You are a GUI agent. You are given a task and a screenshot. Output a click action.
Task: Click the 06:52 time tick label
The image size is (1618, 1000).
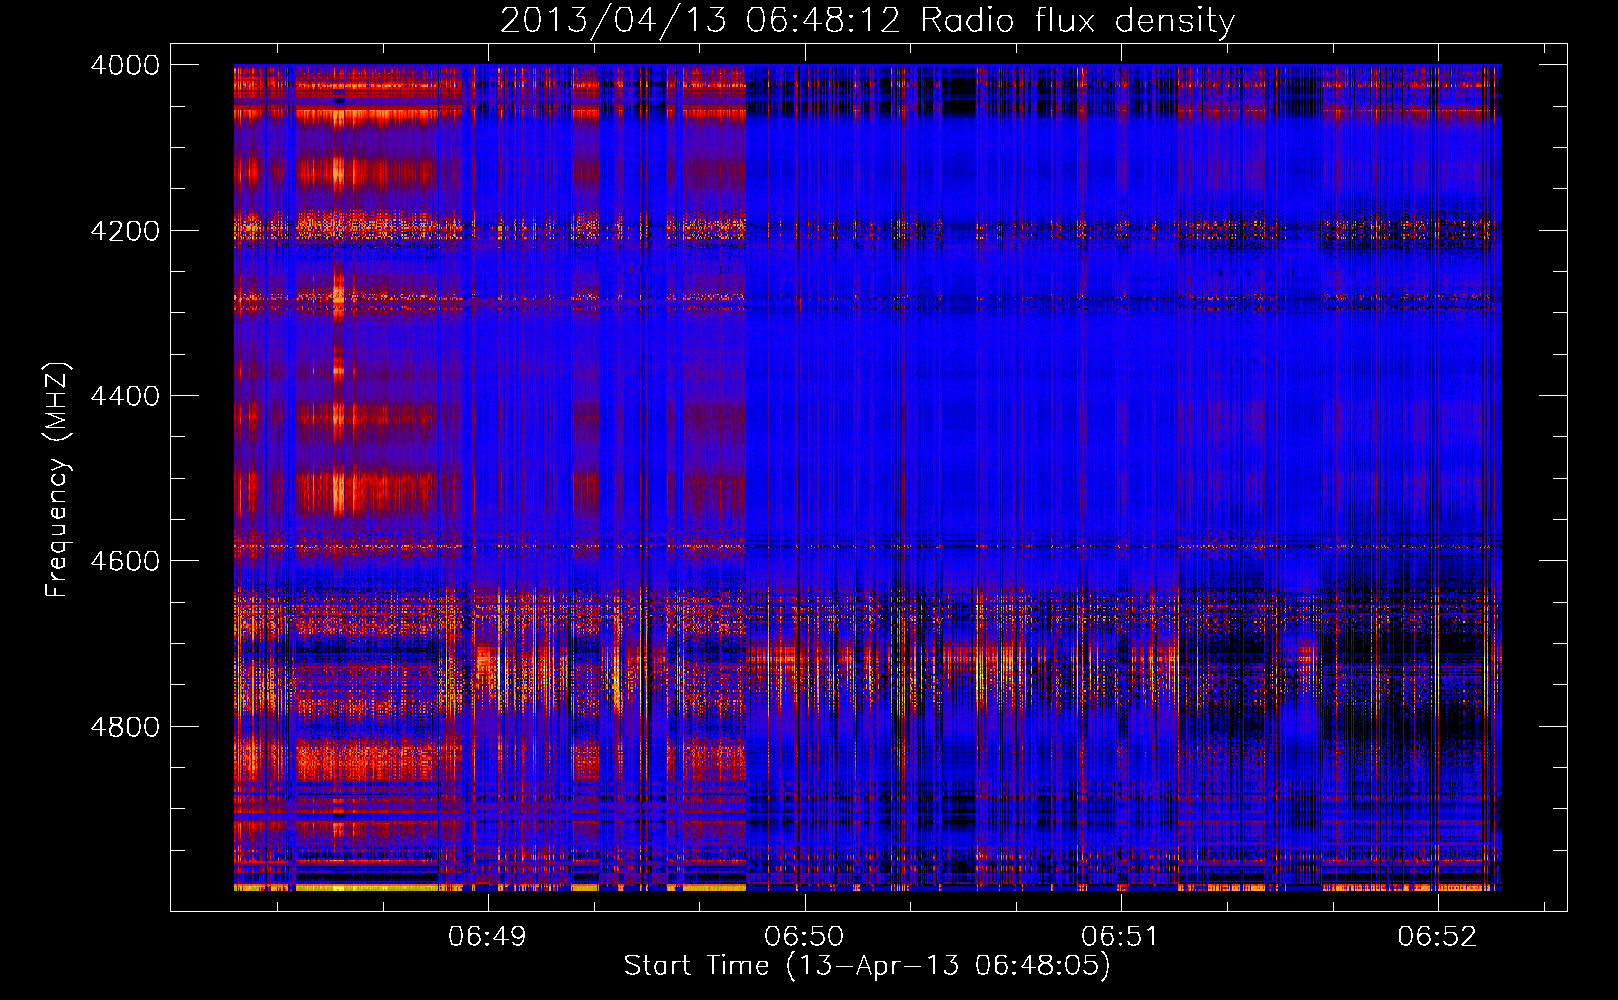1437,937
